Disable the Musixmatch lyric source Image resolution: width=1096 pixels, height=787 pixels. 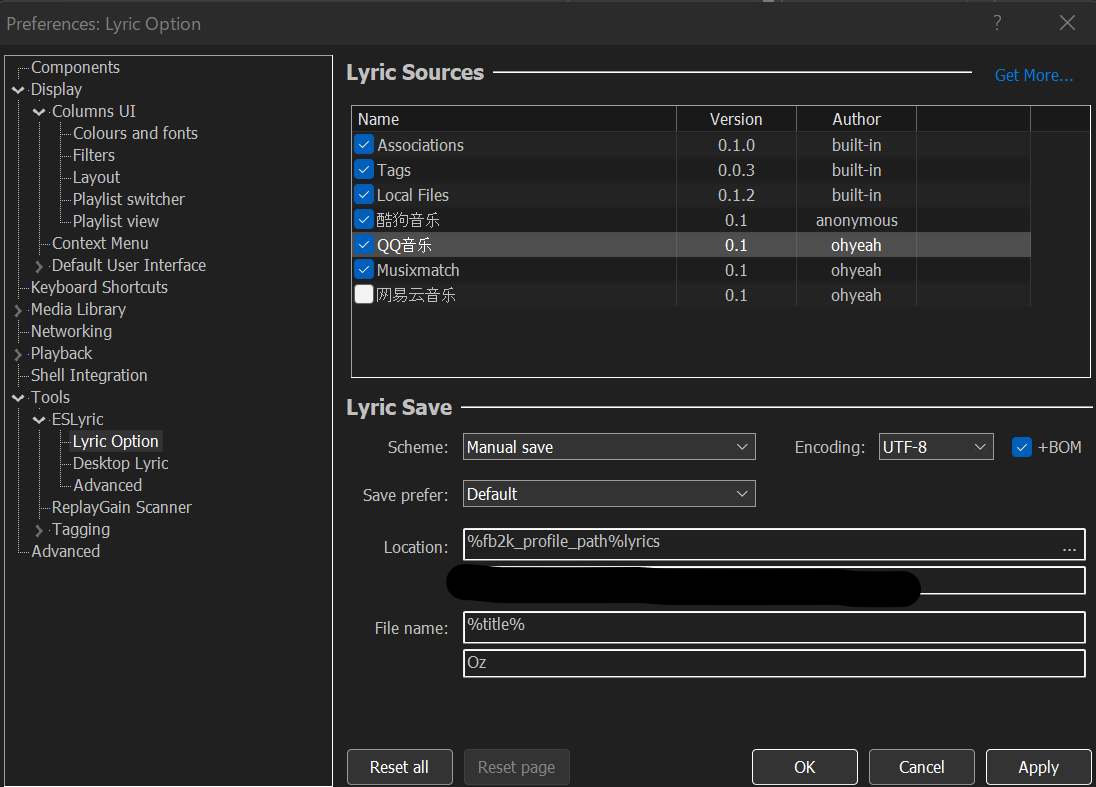[x=364, y=269]
